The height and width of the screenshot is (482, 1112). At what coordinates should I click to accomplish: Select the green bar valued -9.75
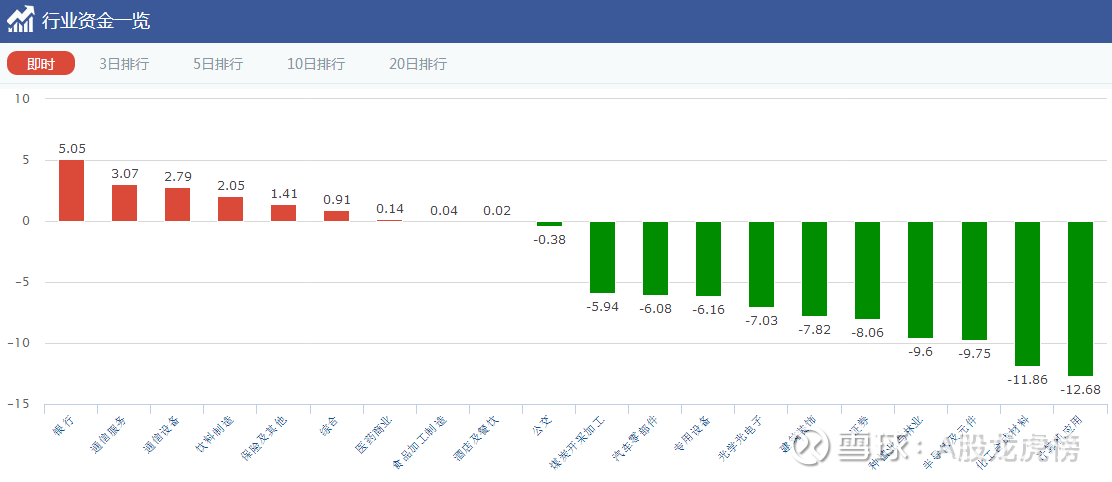[x=974, y=281]
